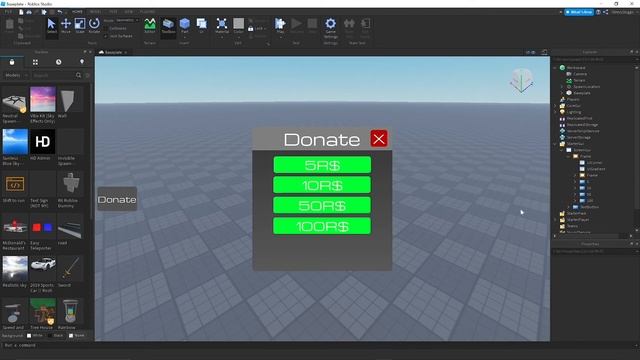
Task: Expand the SpawnLocation node
Action: click(562, 87)
